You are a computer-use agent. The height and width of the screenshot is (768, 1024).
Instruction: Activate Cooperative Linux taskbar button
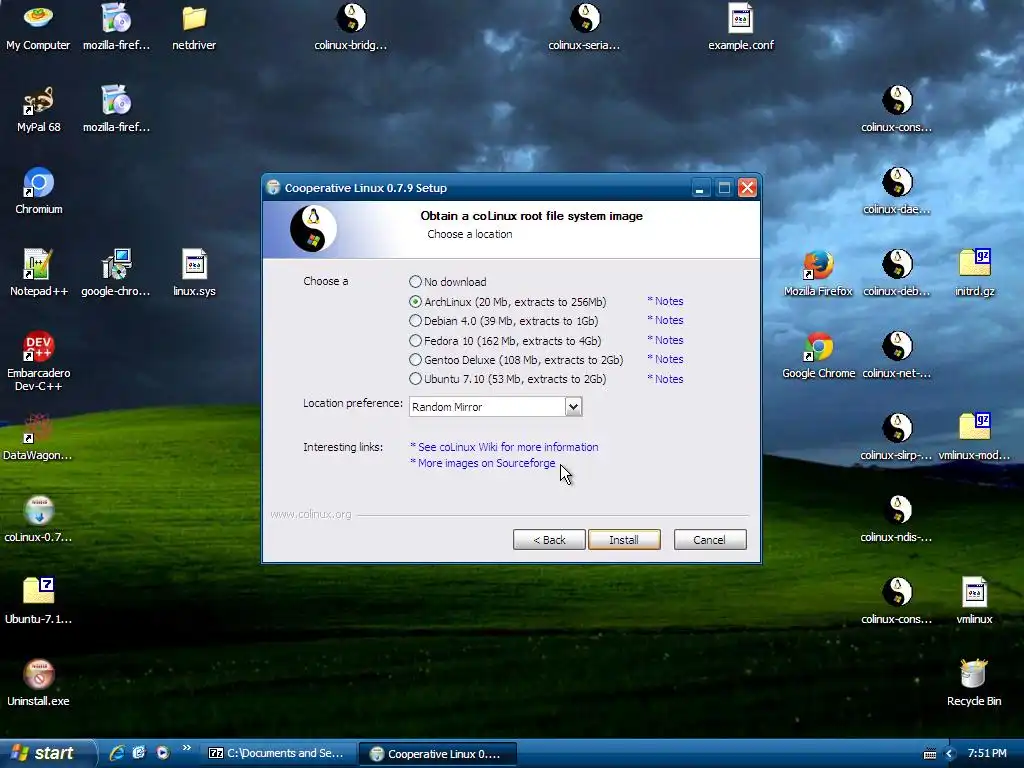[438, 754]
